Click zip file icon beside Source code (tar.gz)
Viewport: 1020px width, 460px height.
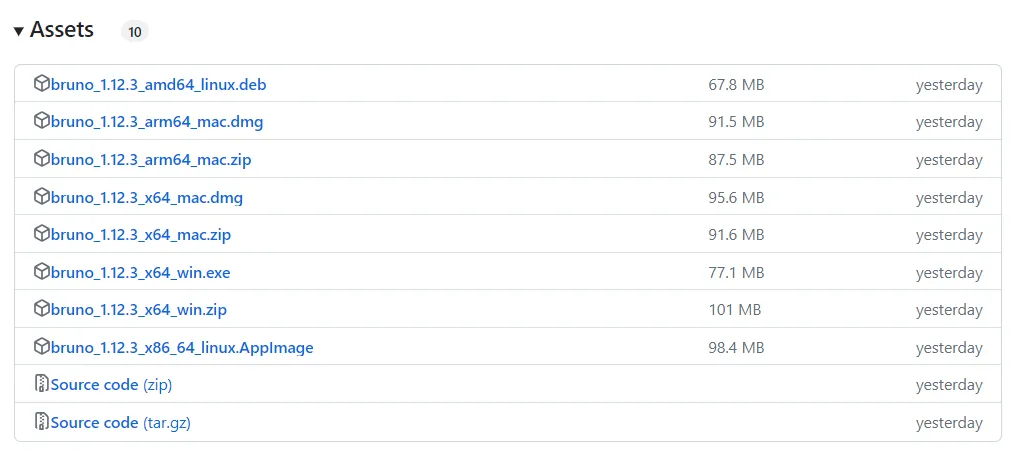click(42, 422)
